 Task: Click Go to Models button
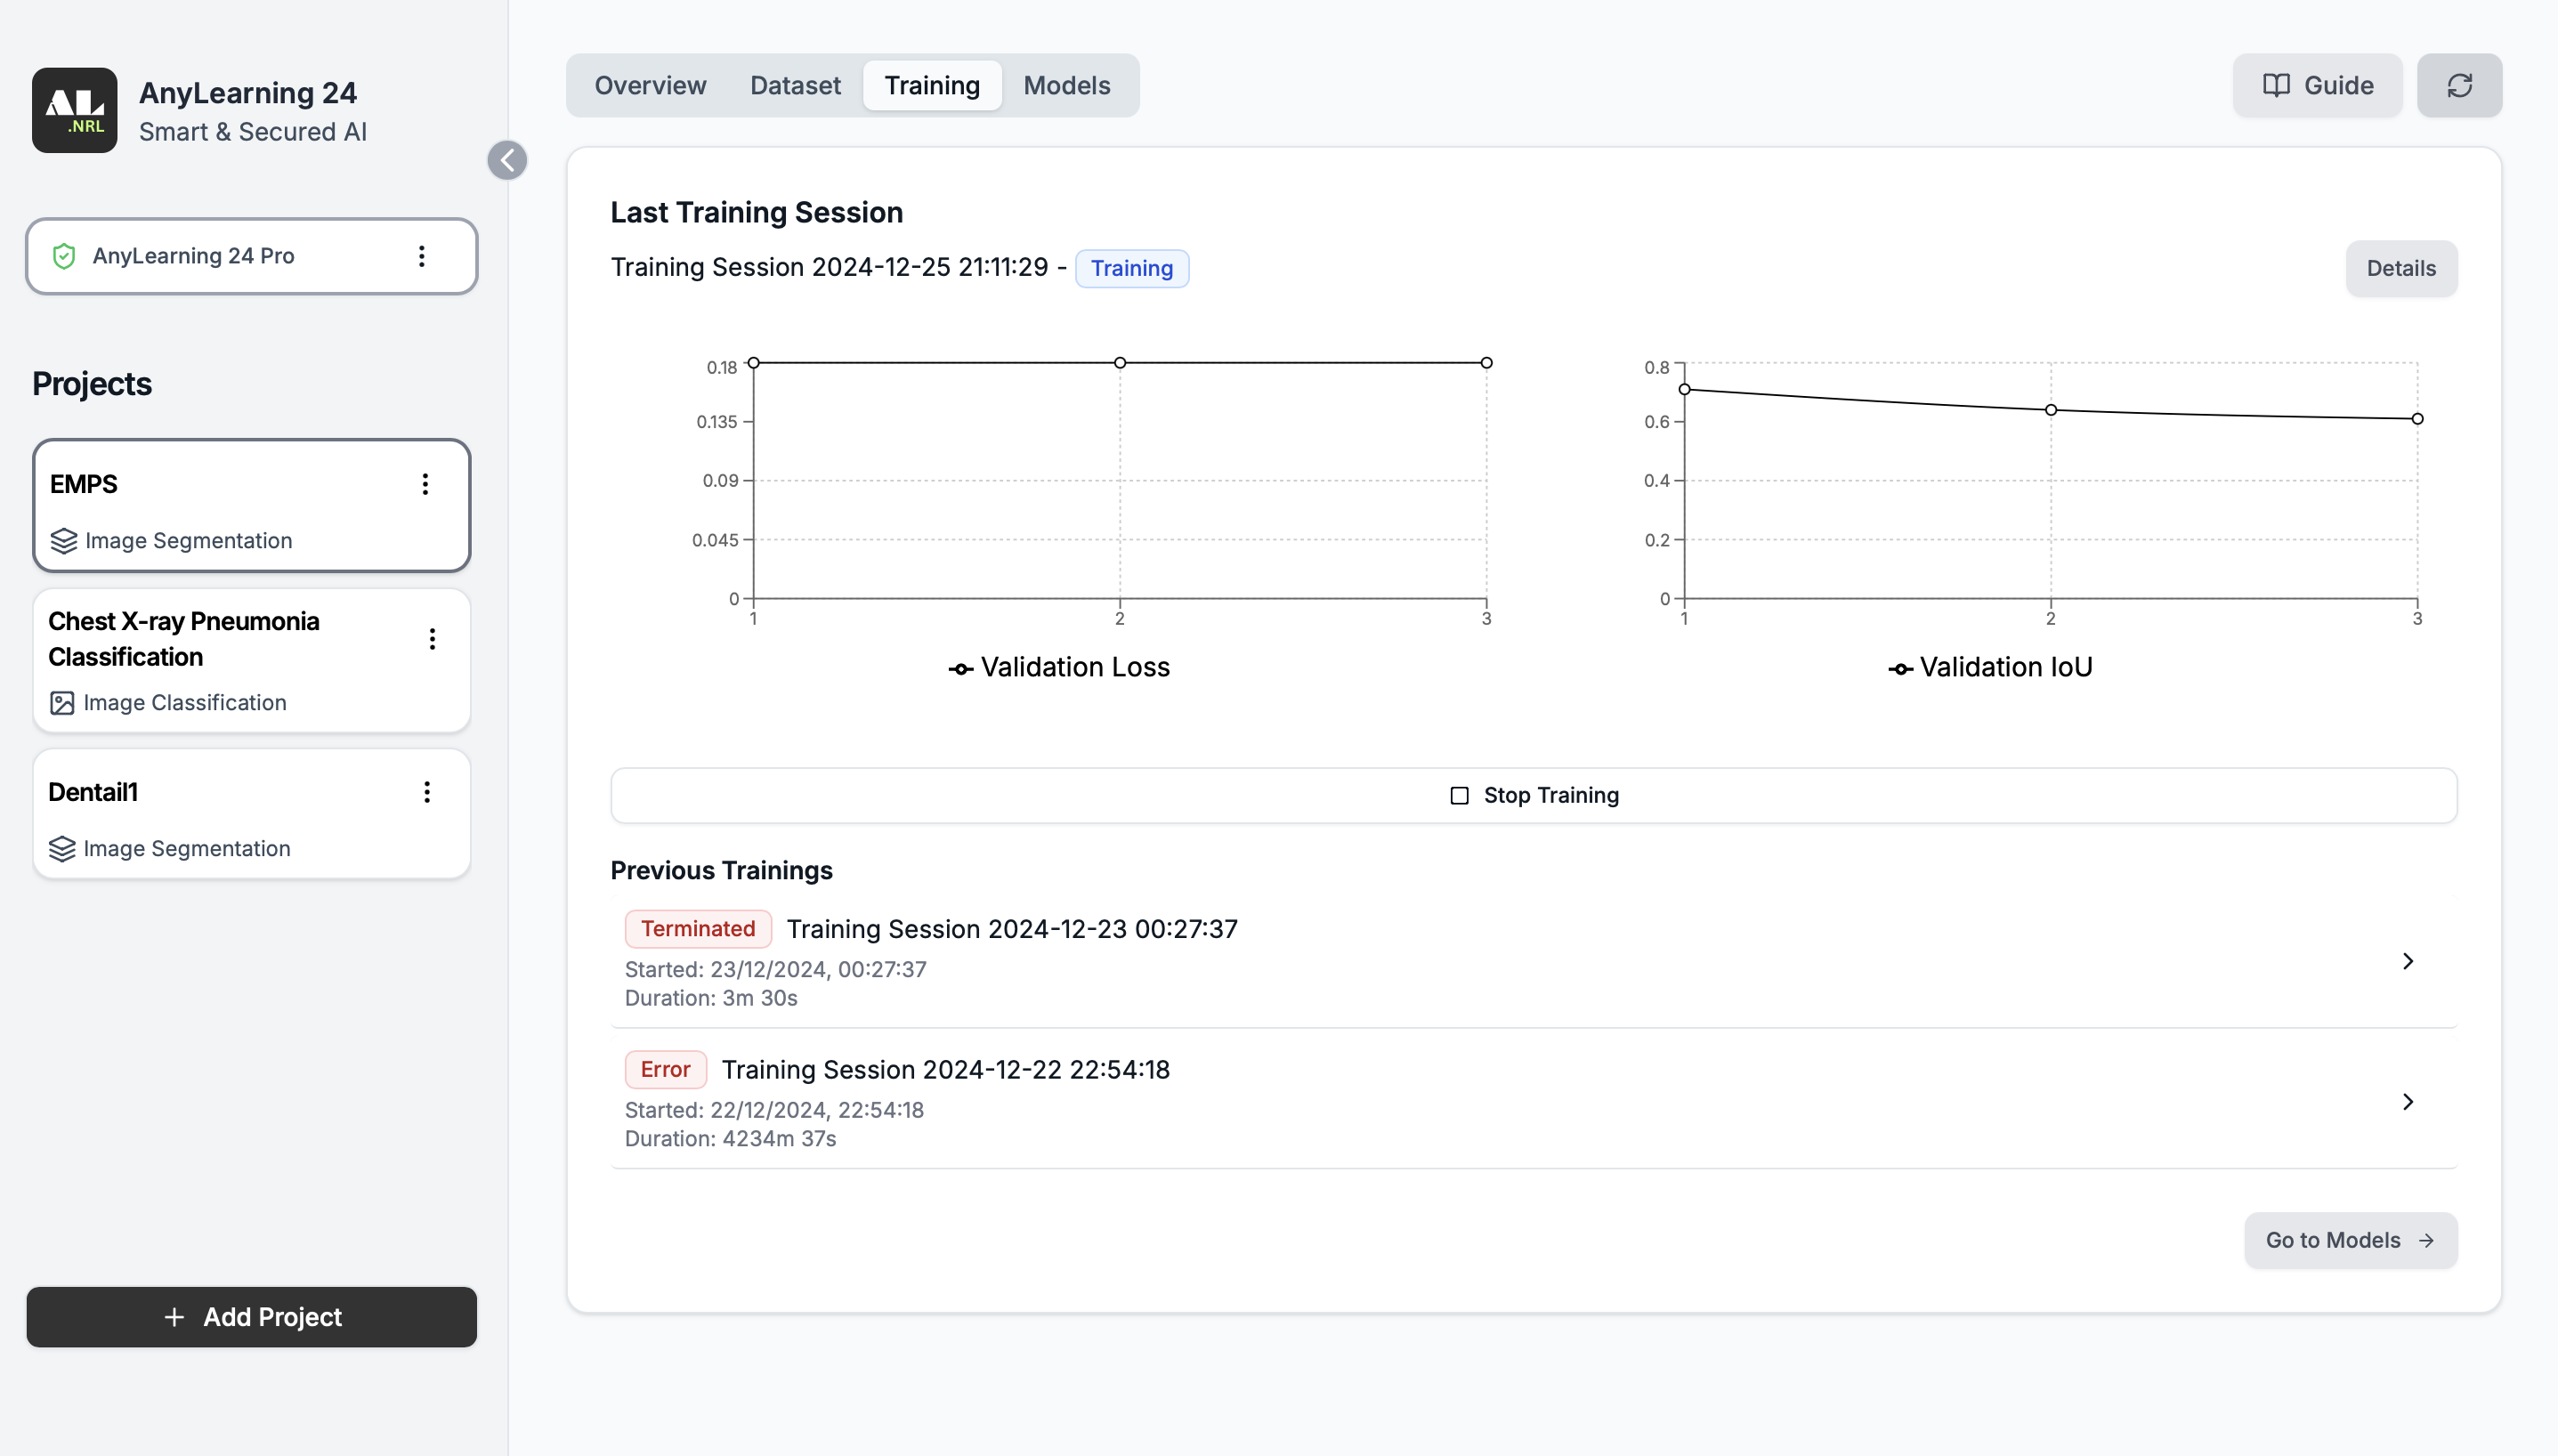(2349, 1240)
